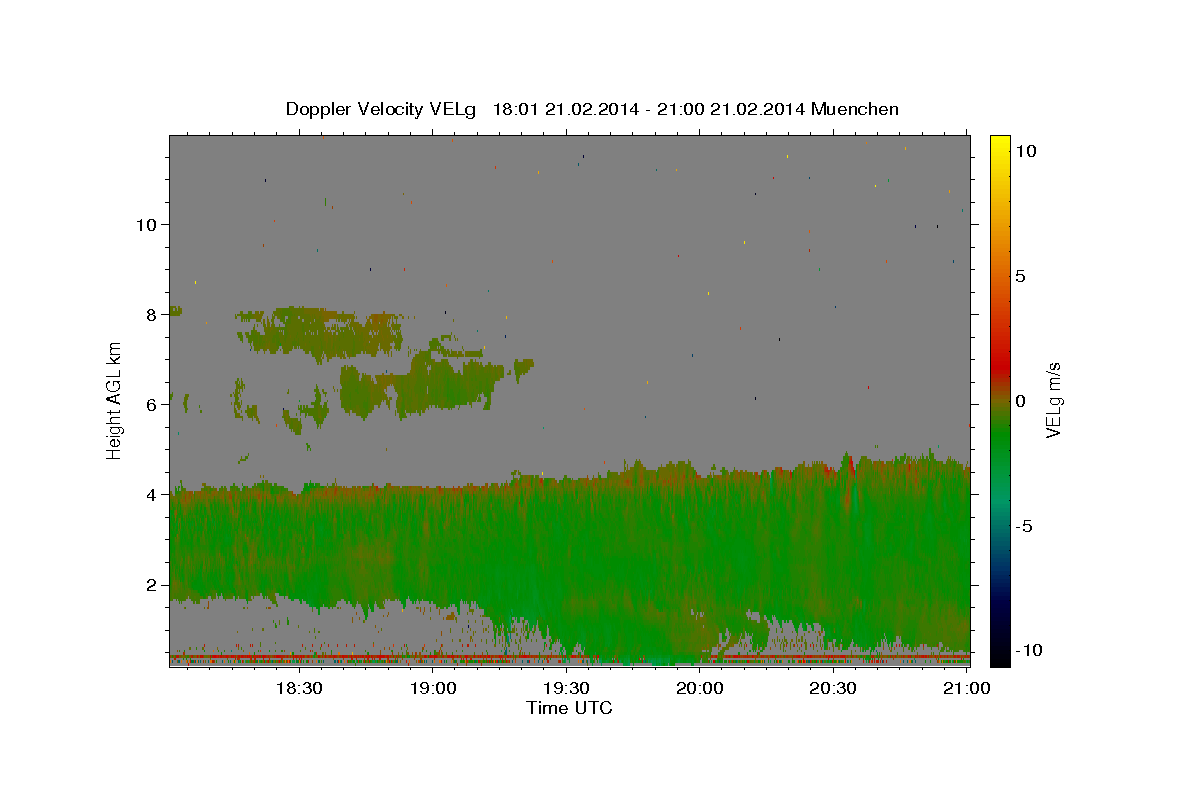This screenshot has height=800, width=1200.
Task: Click the plot title 'Doppler Velocity VELg'
Action: [x=381, y=109]
